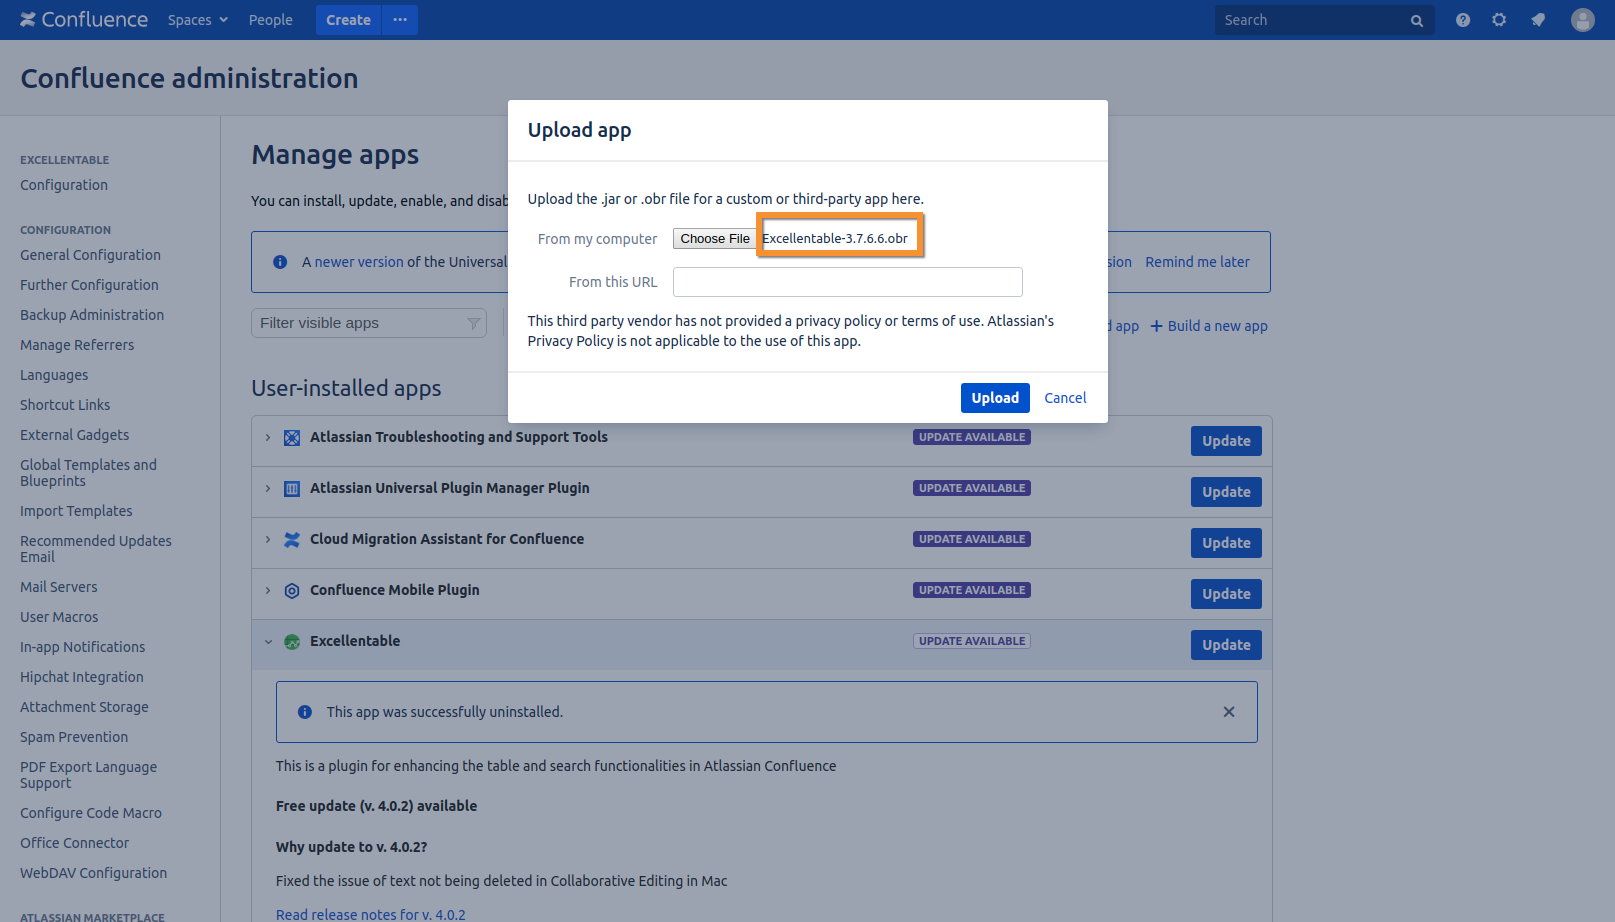Click the header Search field
This screenshot has width=1615, height=922.
click(x=1325, y=20)
